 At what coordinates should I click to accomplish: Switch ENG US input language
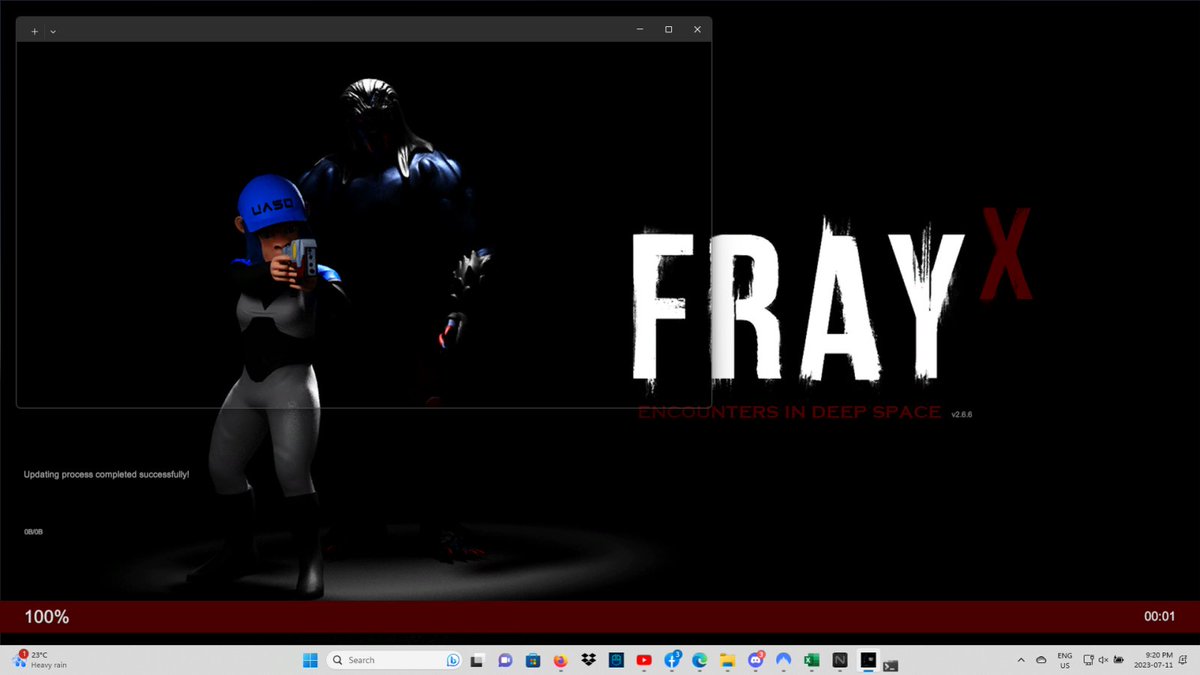click(x=1065, y=660)
